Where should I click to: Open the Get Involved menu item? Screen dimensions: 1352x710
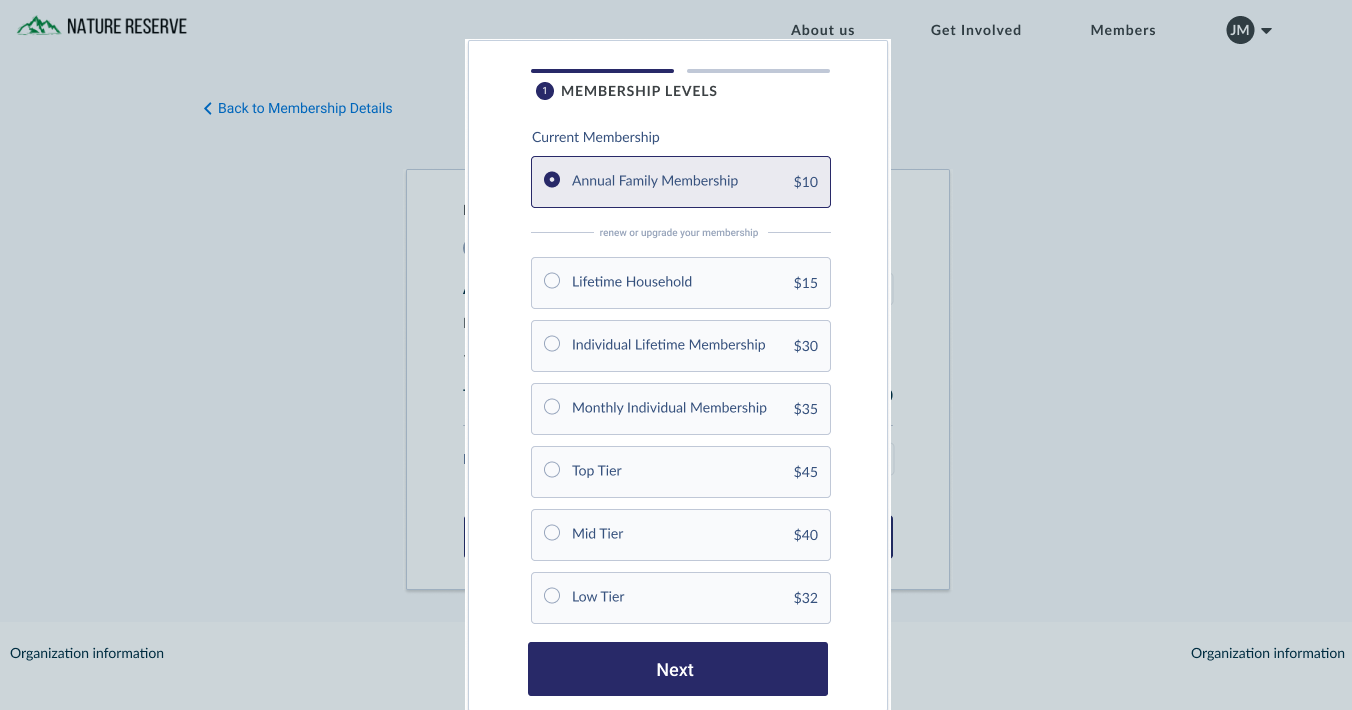[976, 30]
